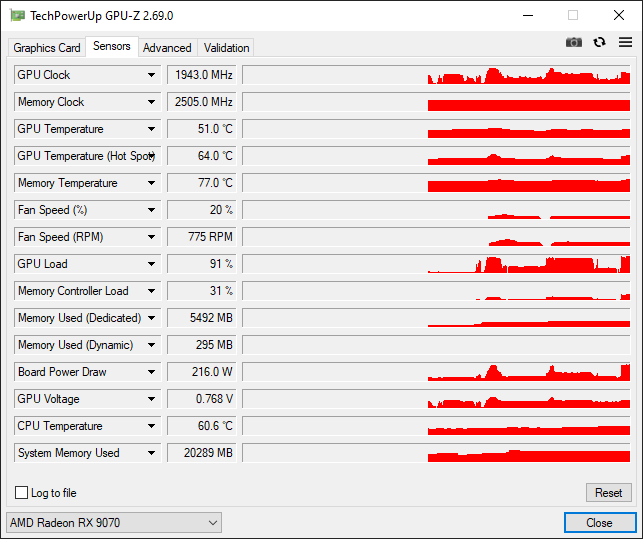The width and height of the screenshot is (643, 539).
Task: Click the 91 % GPU Load value
Action: point(202,264)
